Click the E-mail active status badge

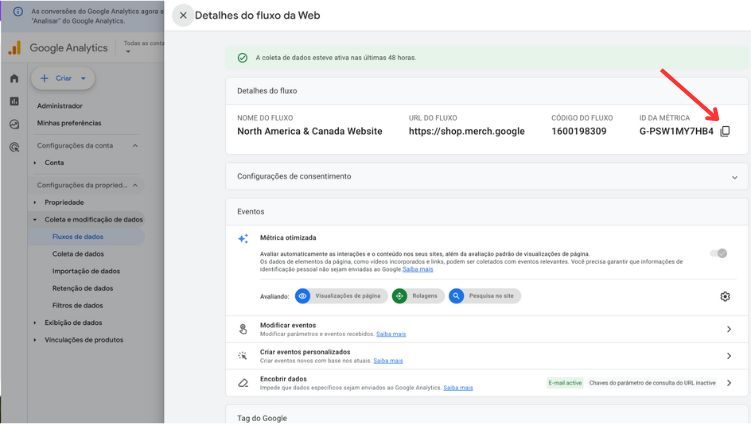click(565, 383)
